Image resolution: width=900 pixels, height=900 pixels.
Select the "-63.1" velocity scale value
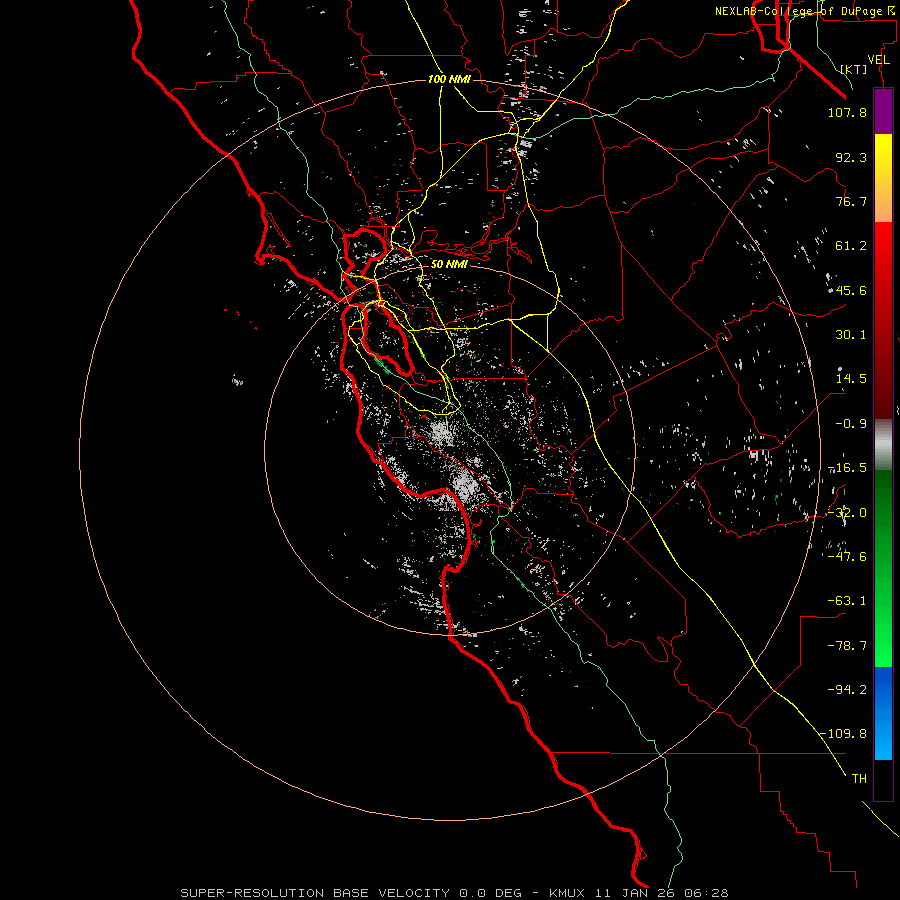coord(847,601)
